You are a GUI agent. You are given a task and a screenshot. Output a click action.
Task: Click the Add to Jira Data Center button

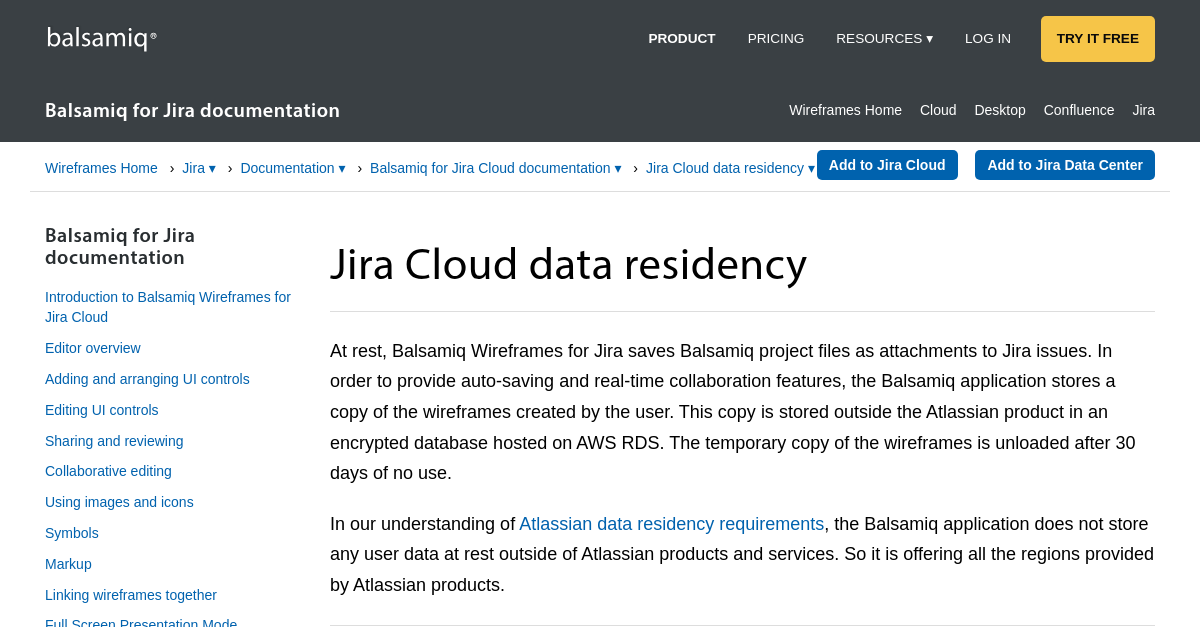pos(1064,164)
